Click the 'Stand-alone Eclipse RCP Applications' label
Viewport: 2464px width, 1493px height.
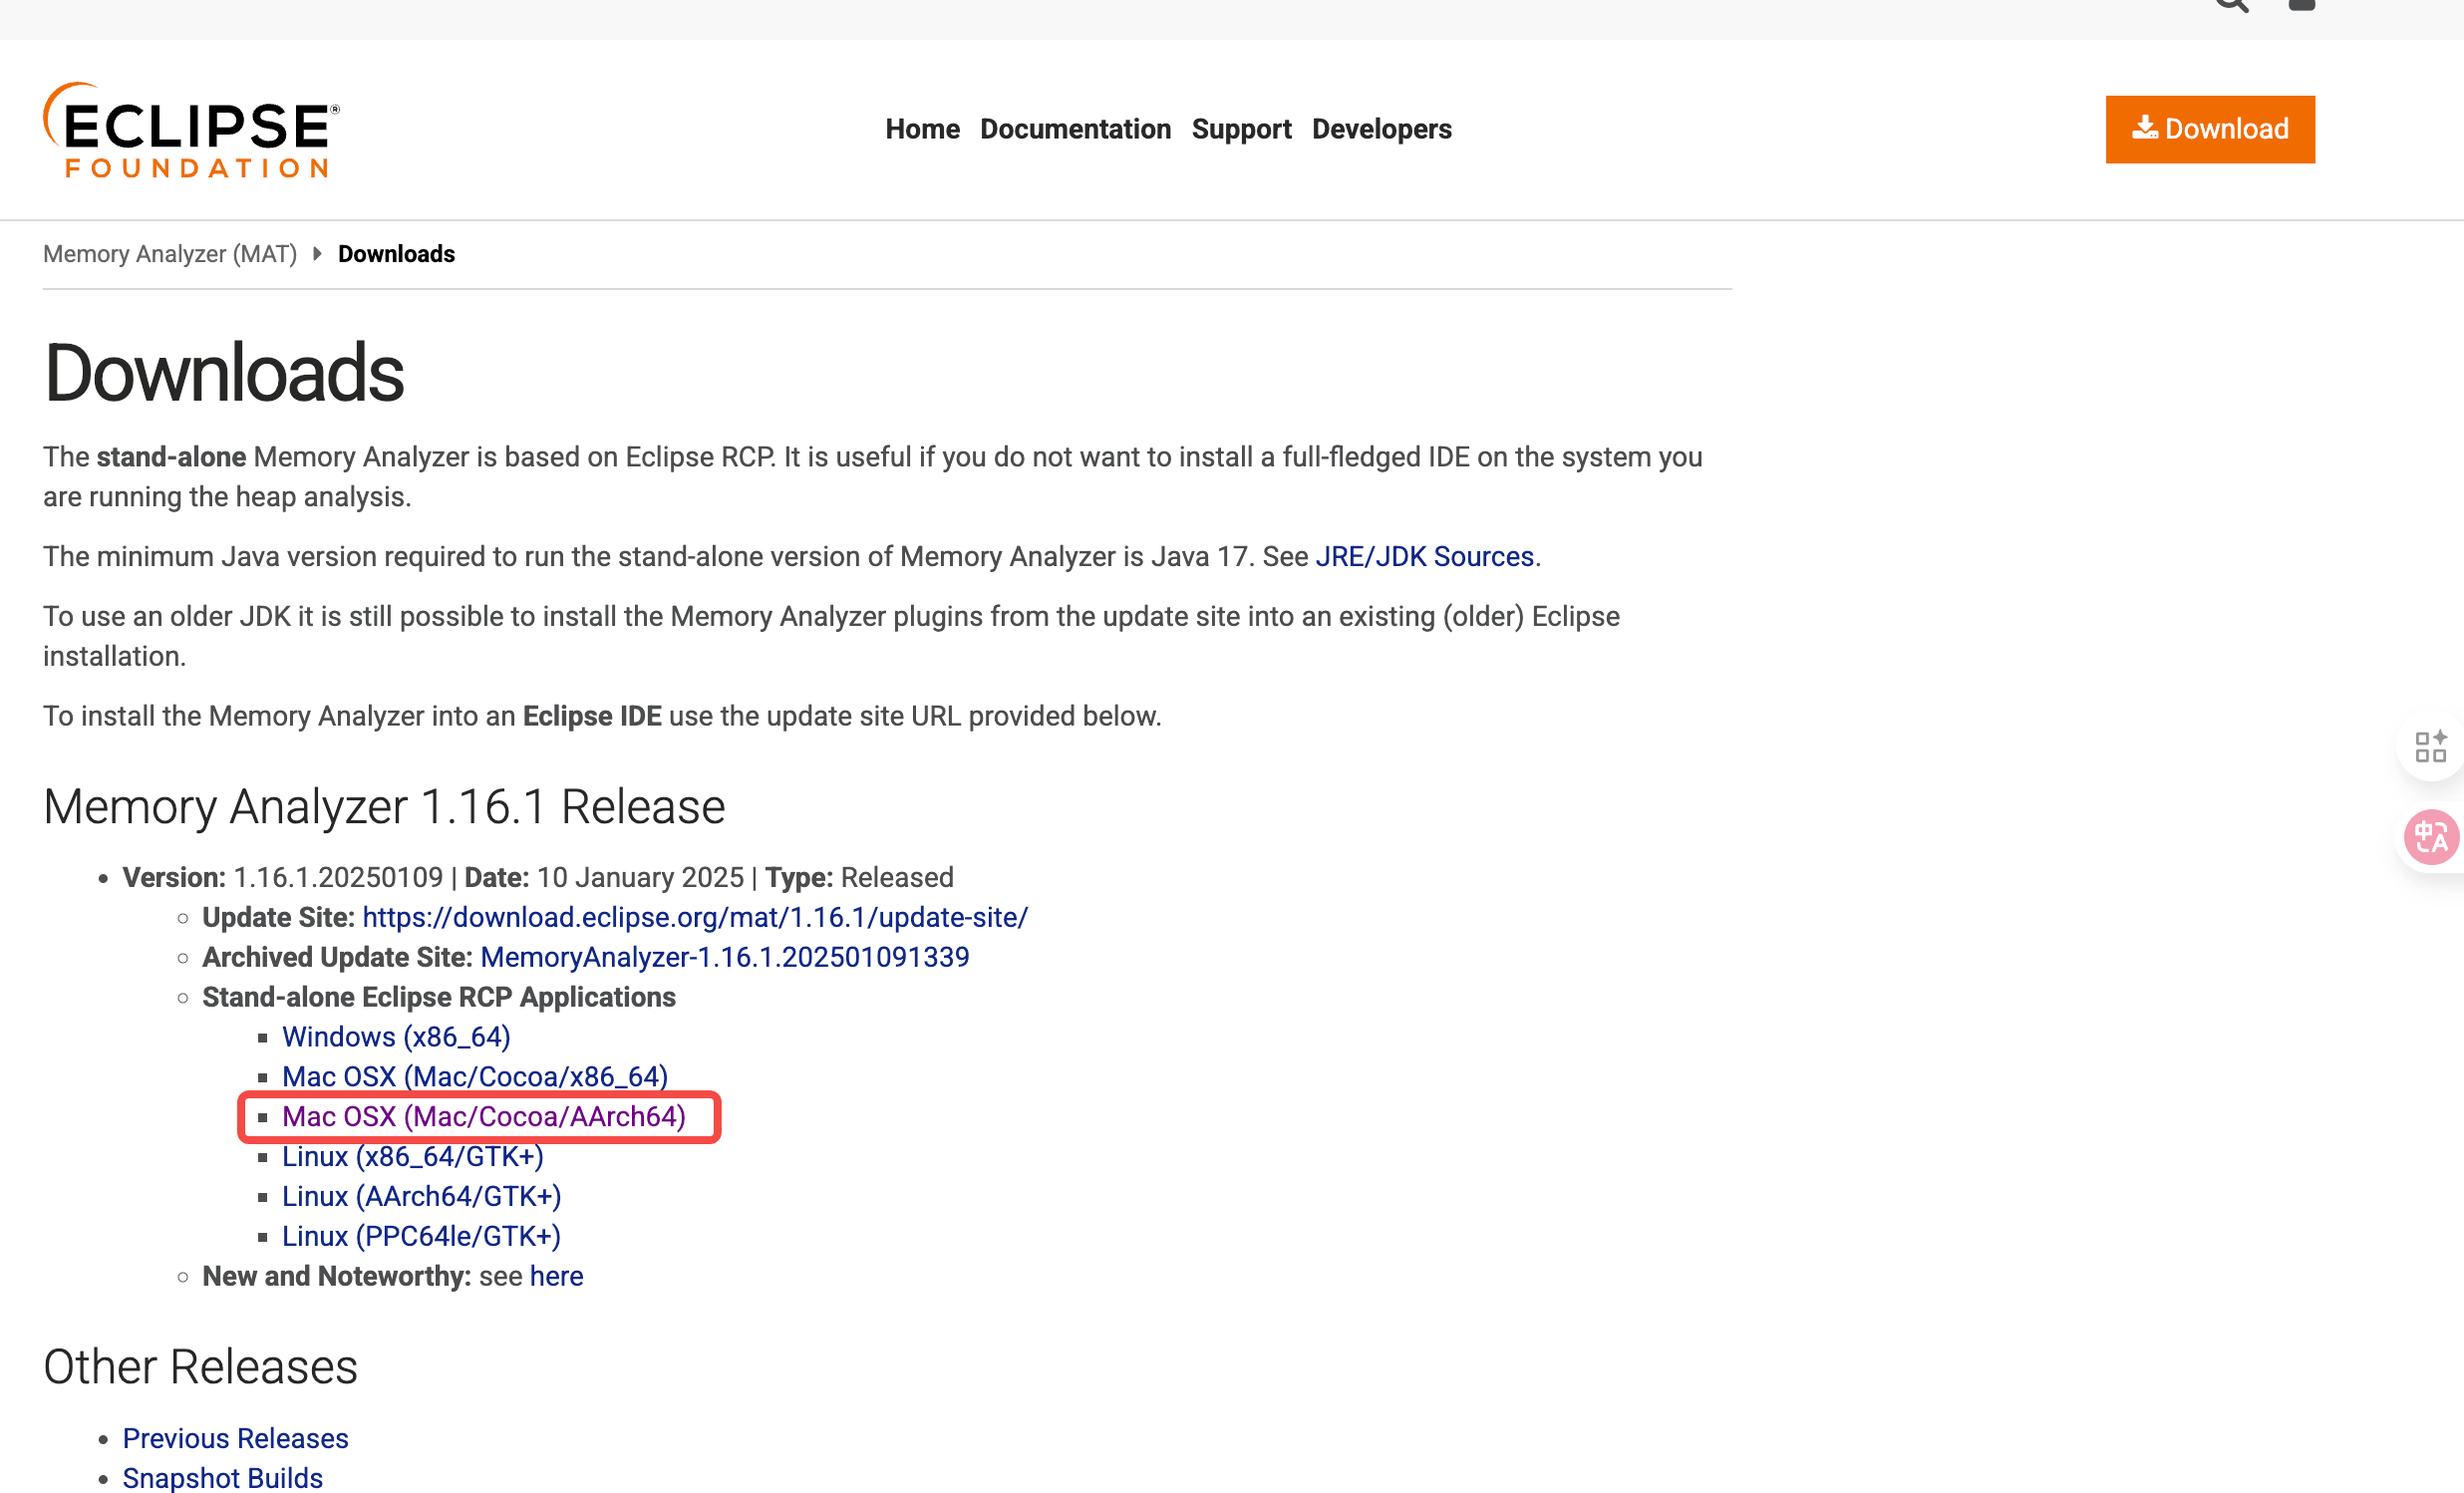pyautogui.click(x=438, y=997)
